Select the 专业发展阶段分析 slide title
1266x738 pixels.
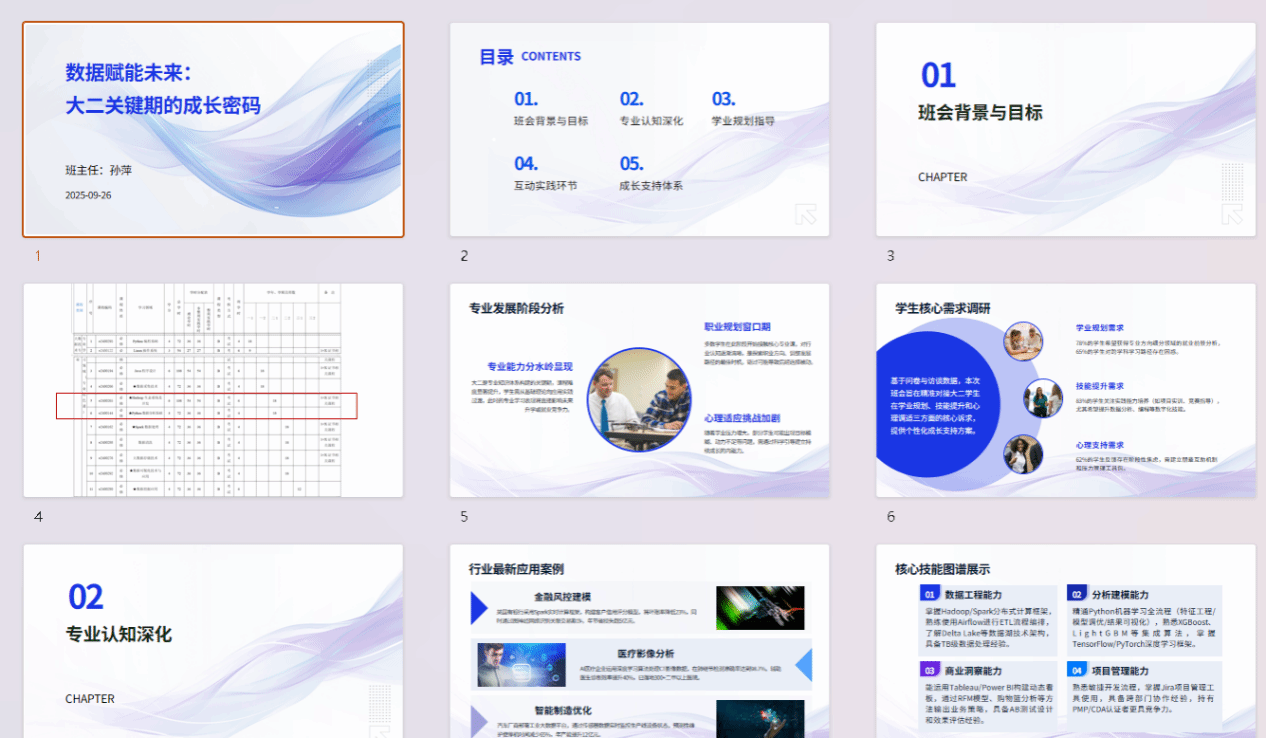coord(516,308)
